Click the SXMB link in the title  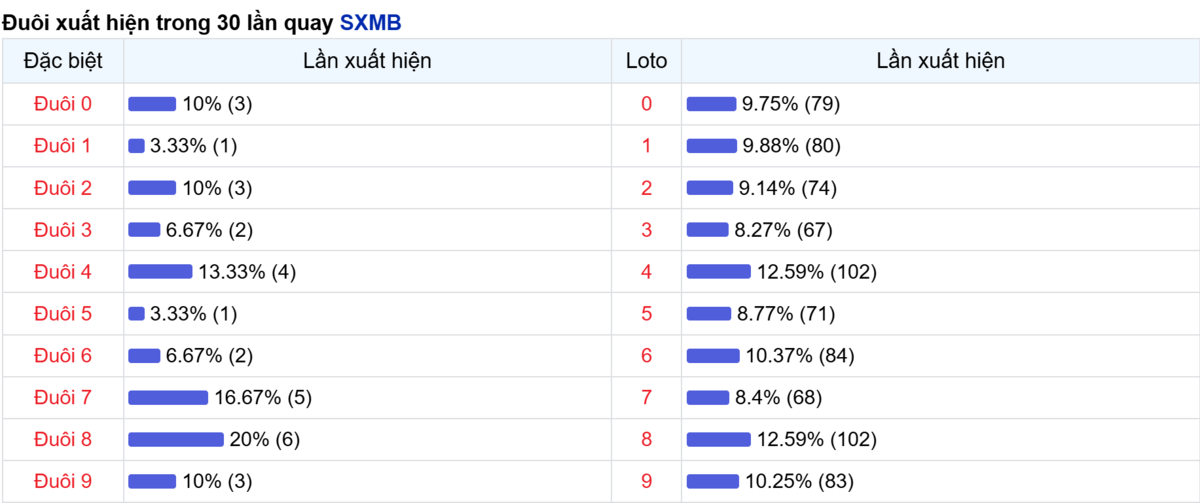(x=370, y=20)
